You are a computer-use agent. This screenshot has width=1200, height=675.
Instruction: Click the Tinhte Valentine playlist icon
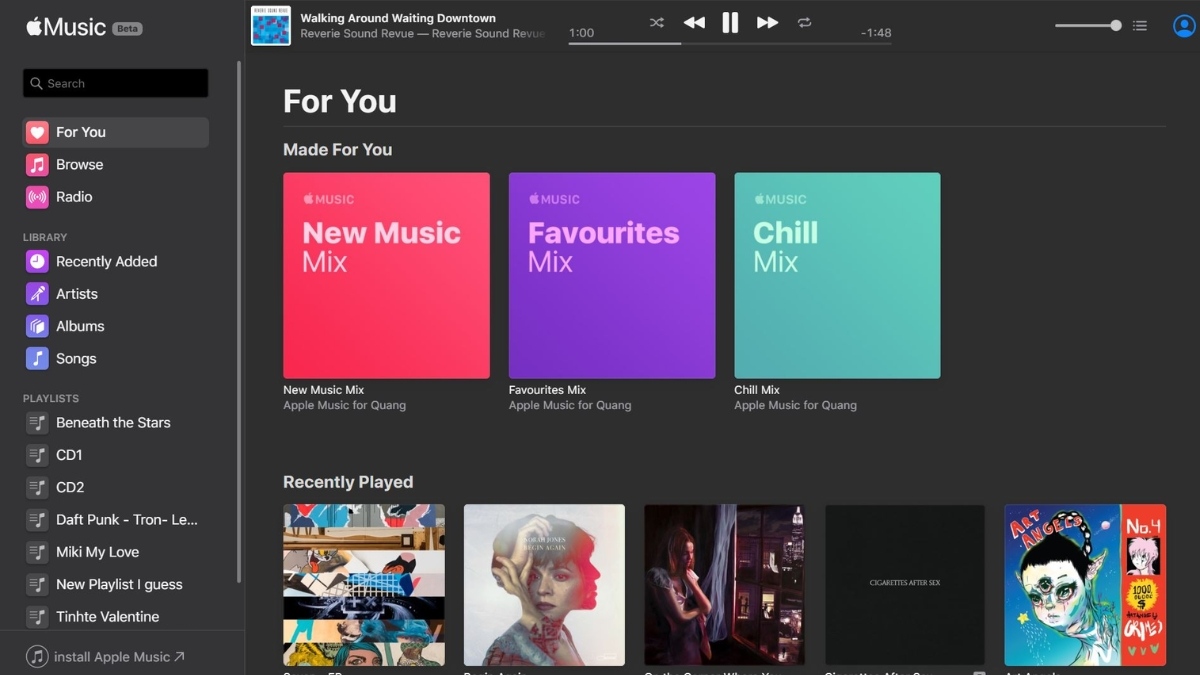[x=37, y=617]
